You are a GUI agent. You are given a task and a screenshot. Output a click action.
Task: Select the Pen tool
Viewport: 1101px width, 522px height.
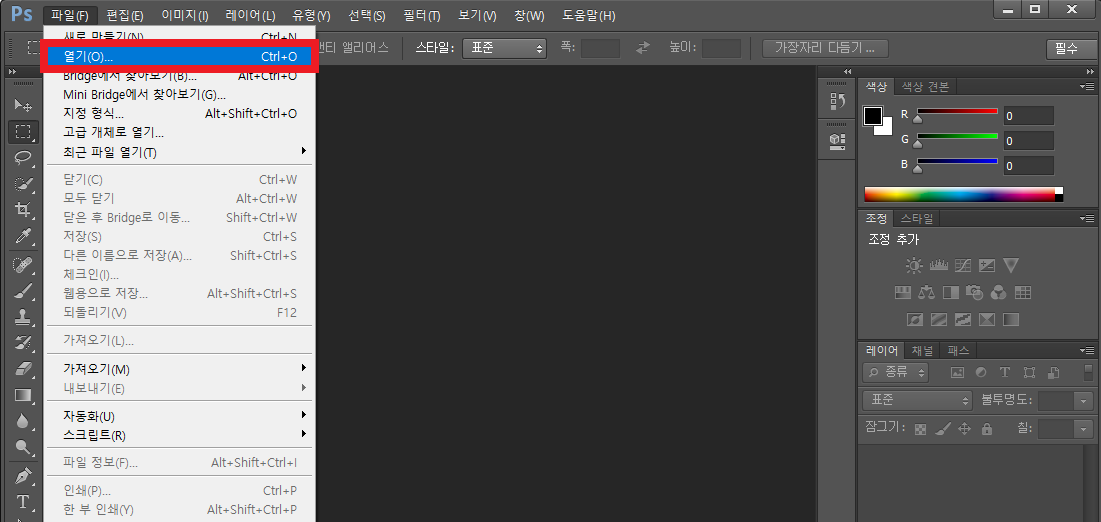point(23,476)
